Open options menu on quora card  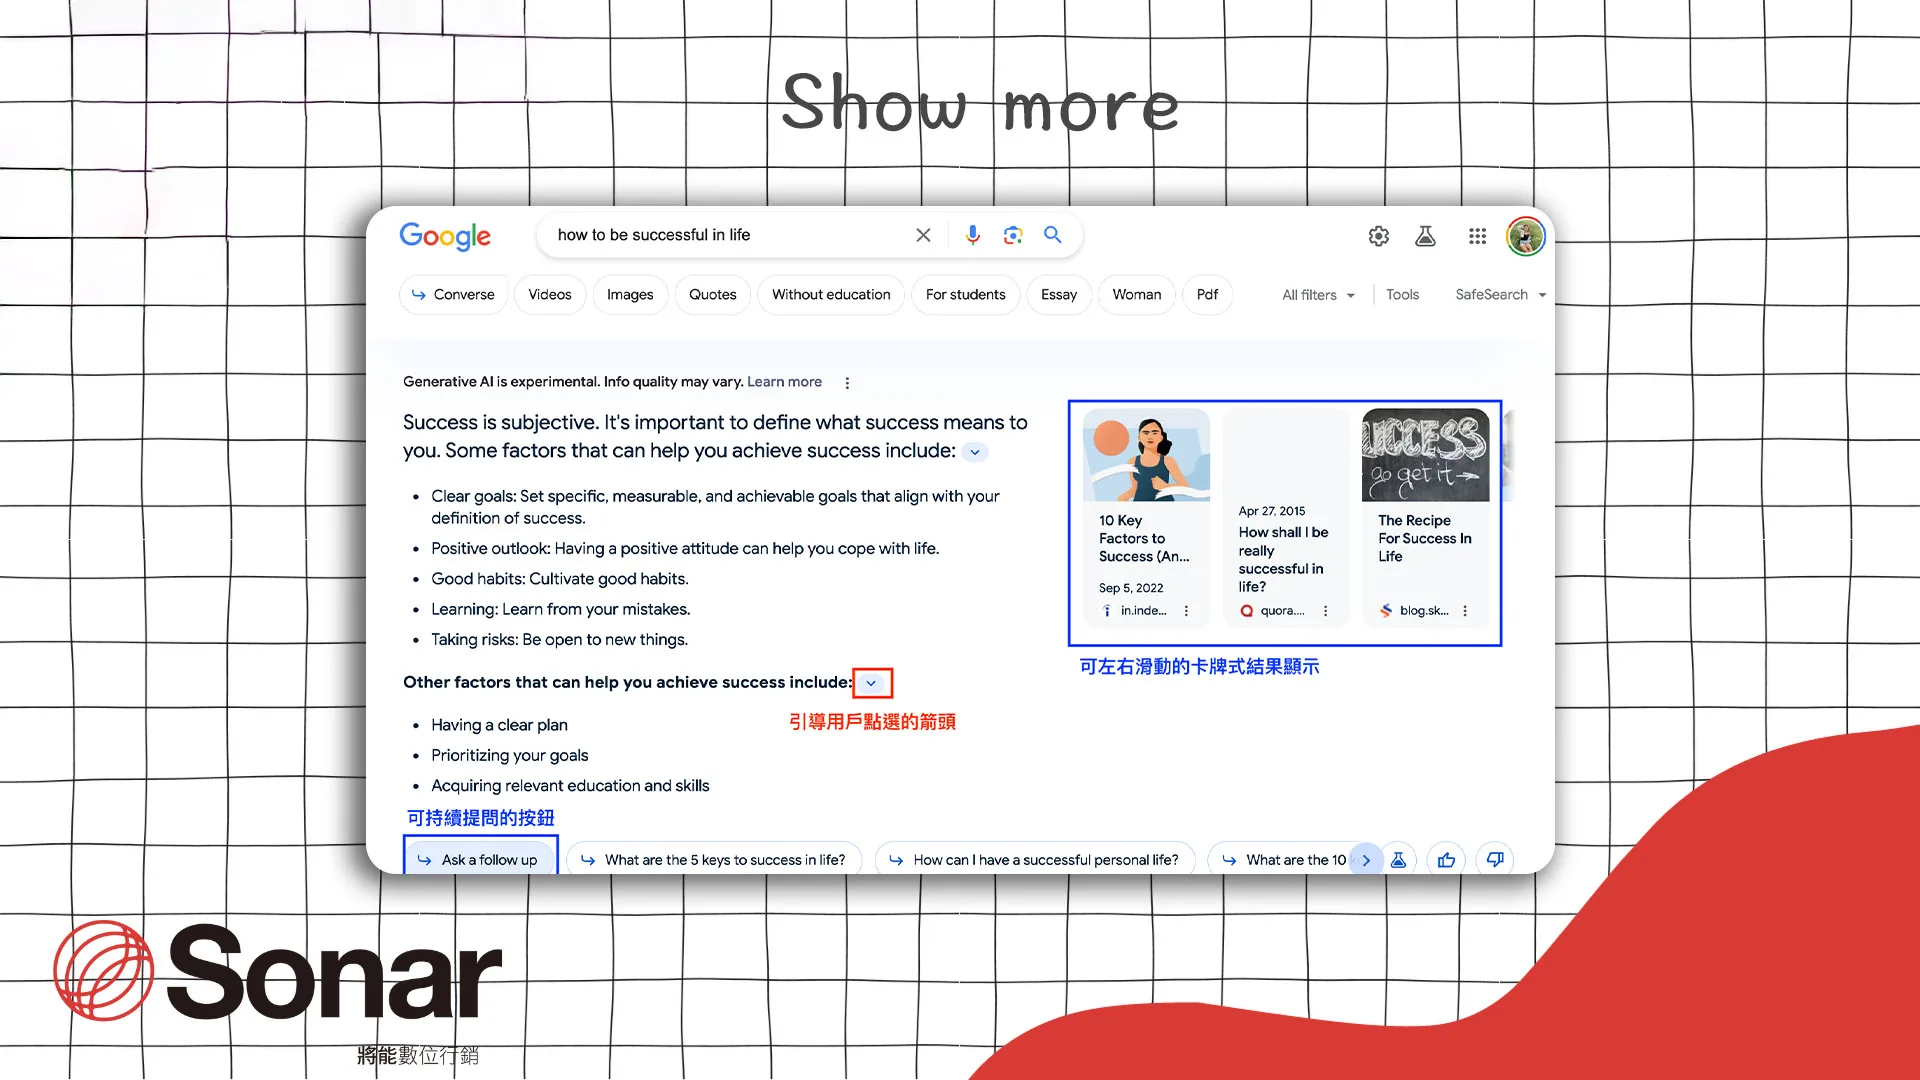pos(1325,611)
